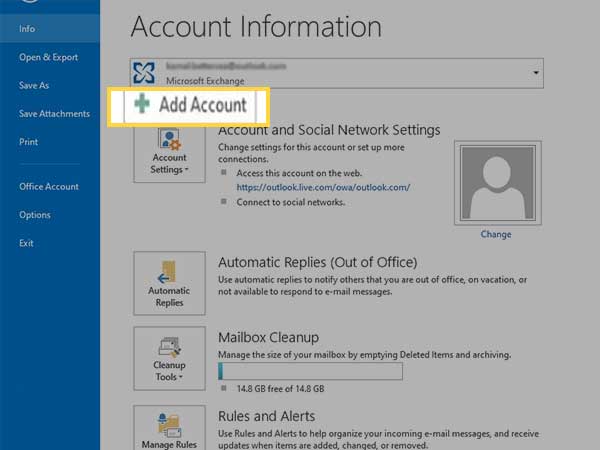Choose Save Attachments option
Viewport: 600px width, 450px height.
54,114
